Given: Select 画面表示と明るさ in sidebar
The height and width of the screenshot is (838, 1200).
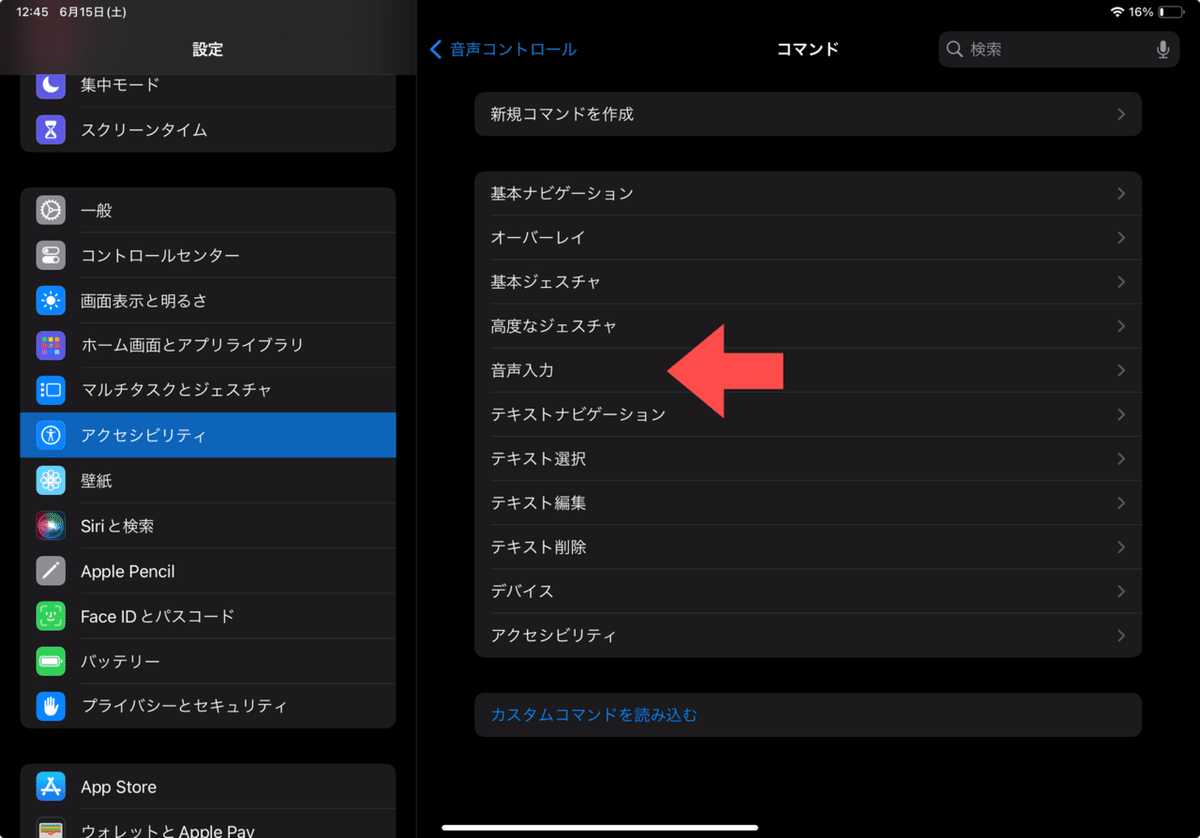Looking at the screenshot, I should (x=208, y=300).
